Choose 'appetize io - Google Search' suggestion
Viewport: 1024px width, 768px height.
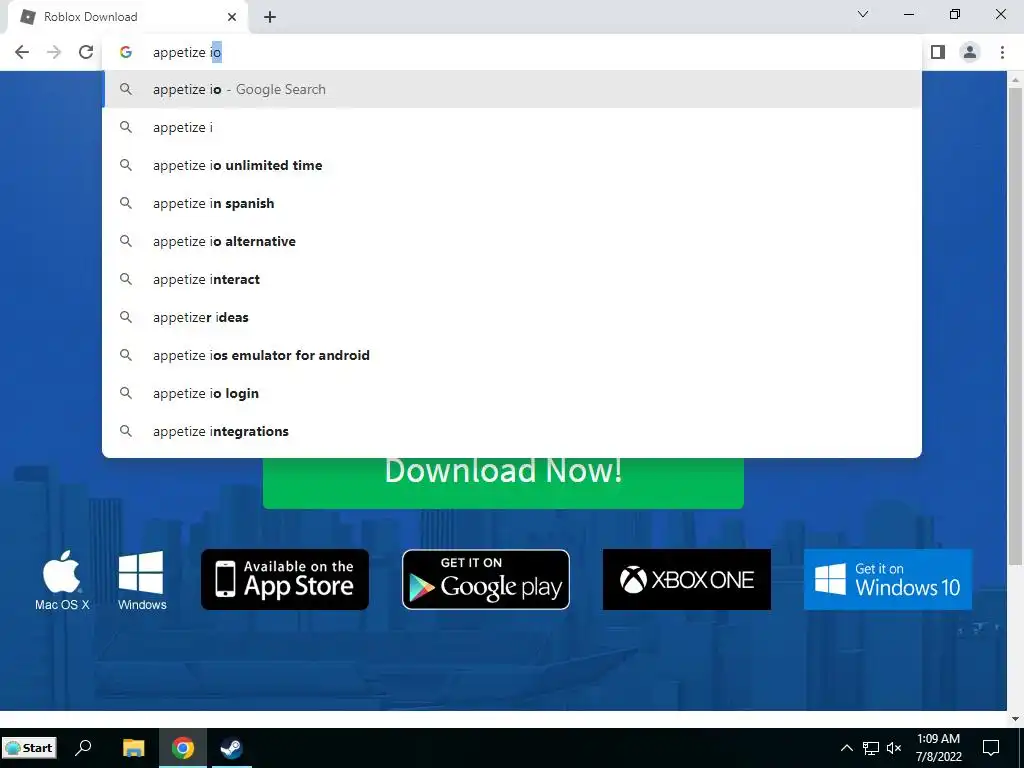click(x=512, y=89)
